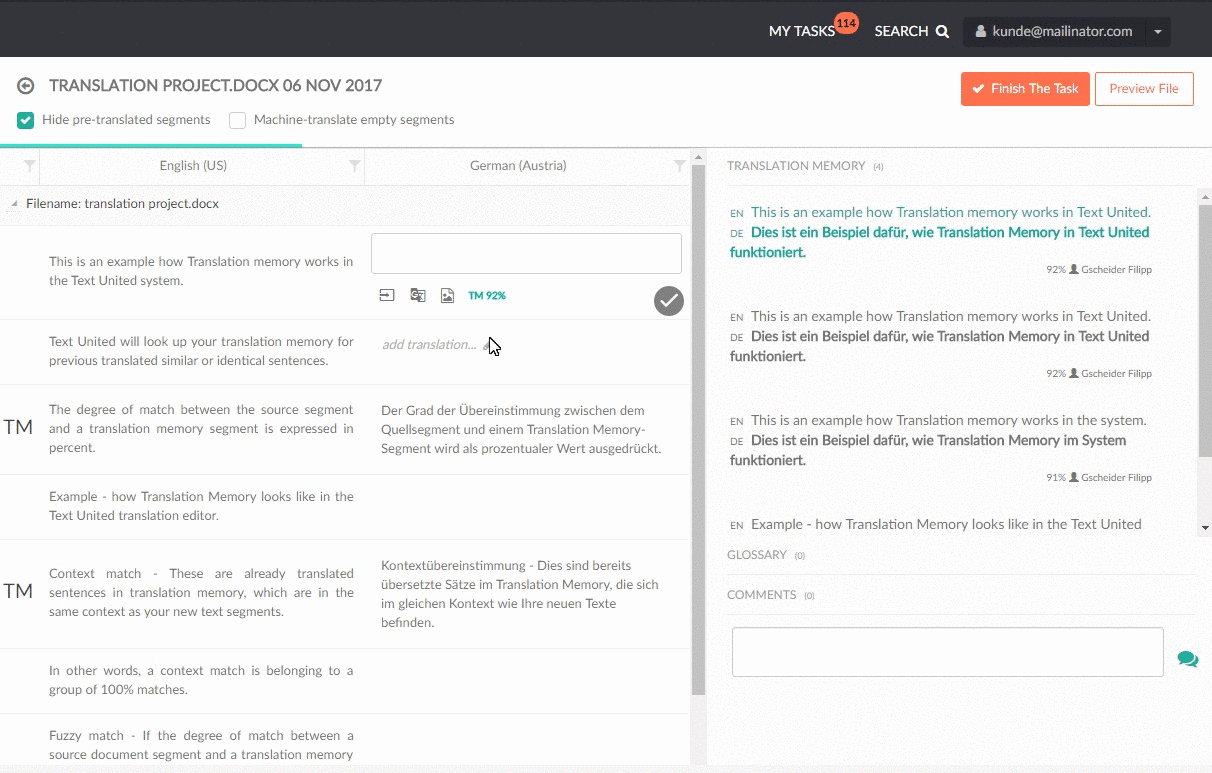Image resolution: width=1212 pixels, height=773 pixels.
Task: Click source text 'This is an example how Translation memory'
Action: tap(201, 271)
